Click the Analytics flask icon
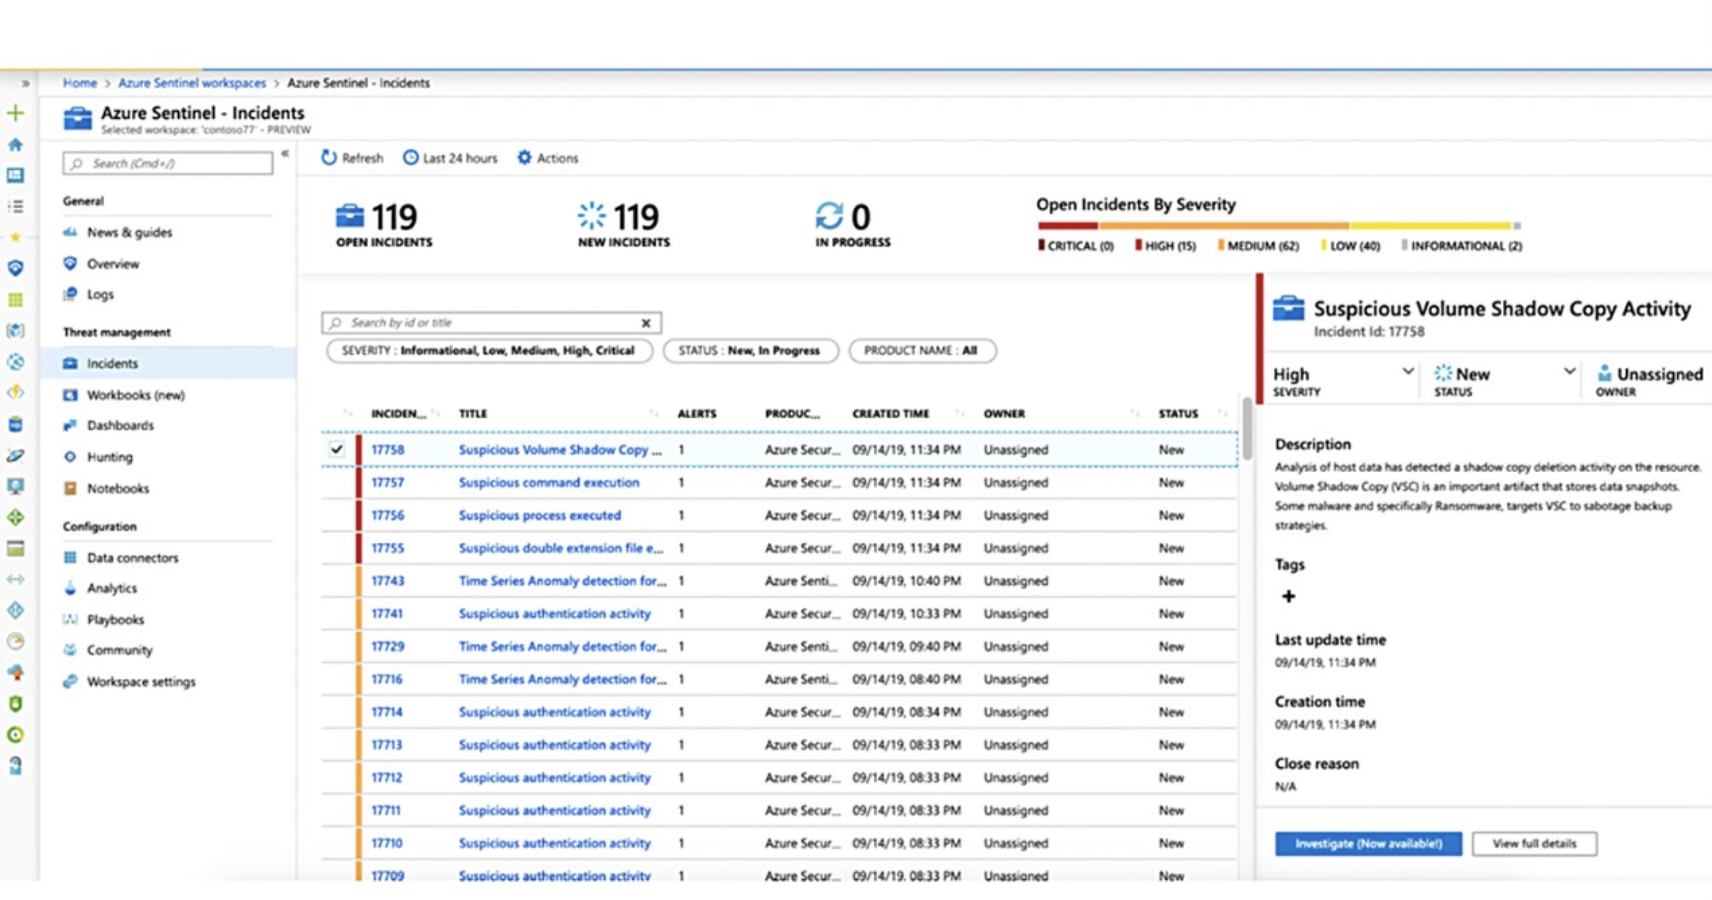This screenshot has width=1712, height=900. (x=70, y=588)
